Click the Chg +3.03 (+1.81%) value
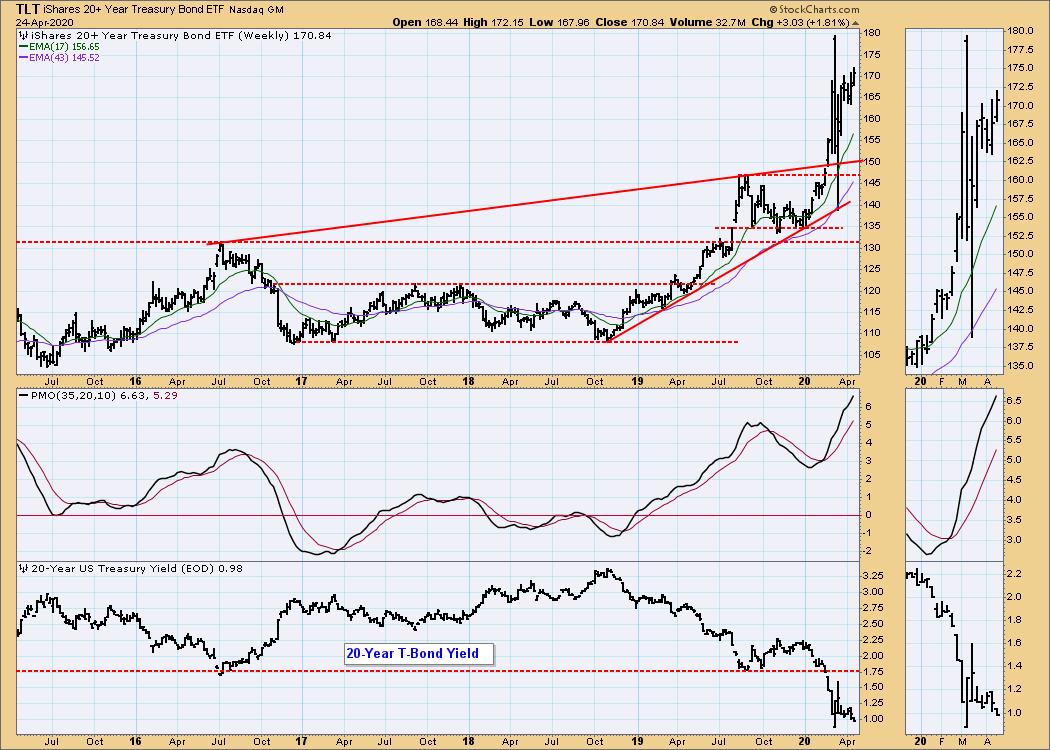Image resolution: width=1050 pixels, height=750 pixels. pyautogui.click(x=801, y=22)
